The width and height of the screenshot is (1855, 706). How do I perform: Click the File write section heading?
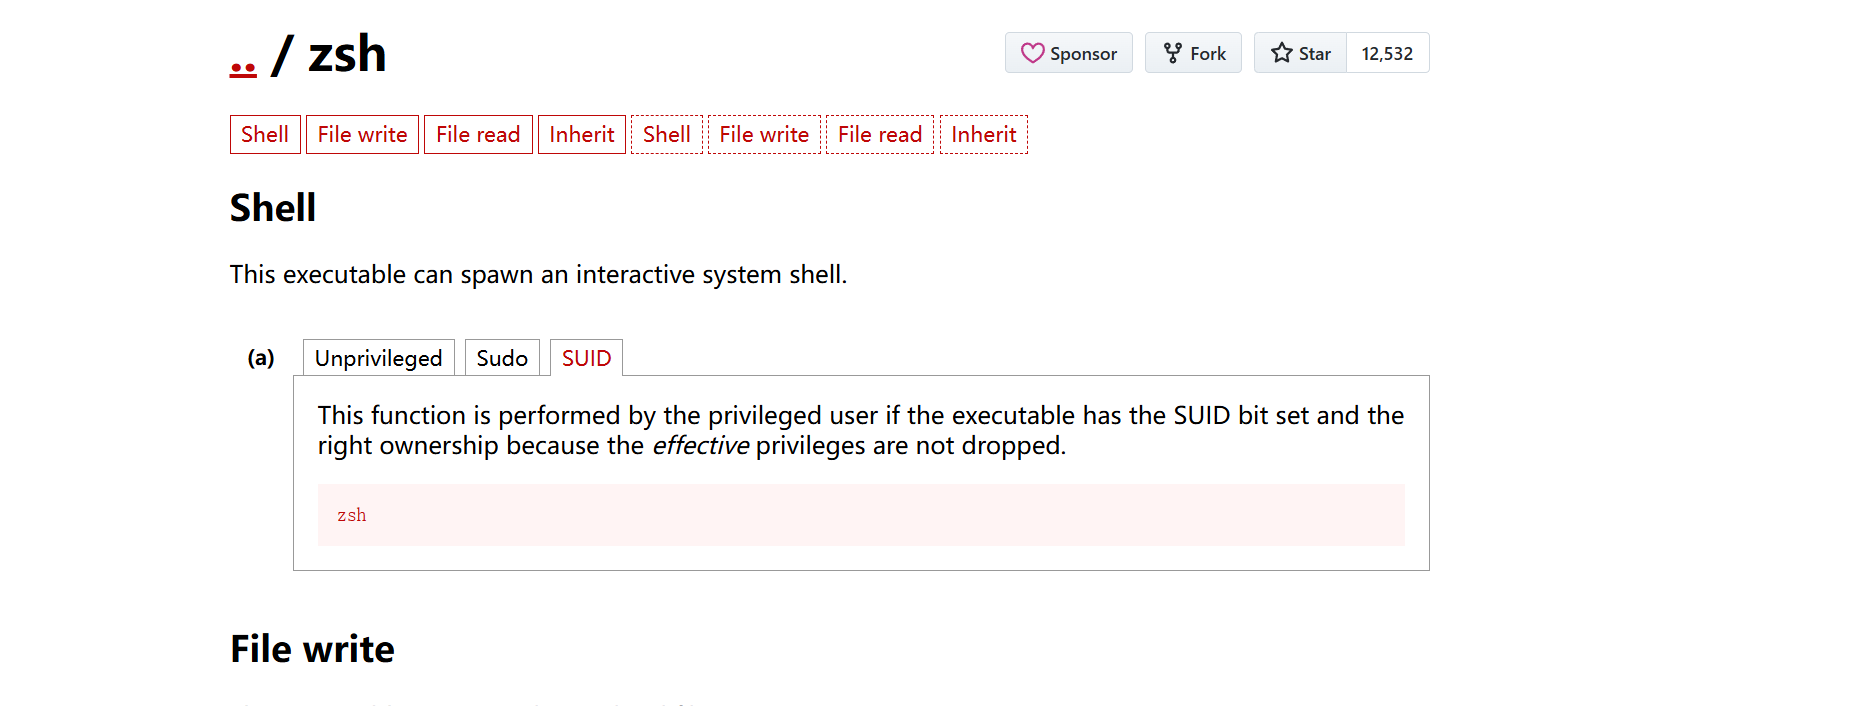click(x=312, y=649)
